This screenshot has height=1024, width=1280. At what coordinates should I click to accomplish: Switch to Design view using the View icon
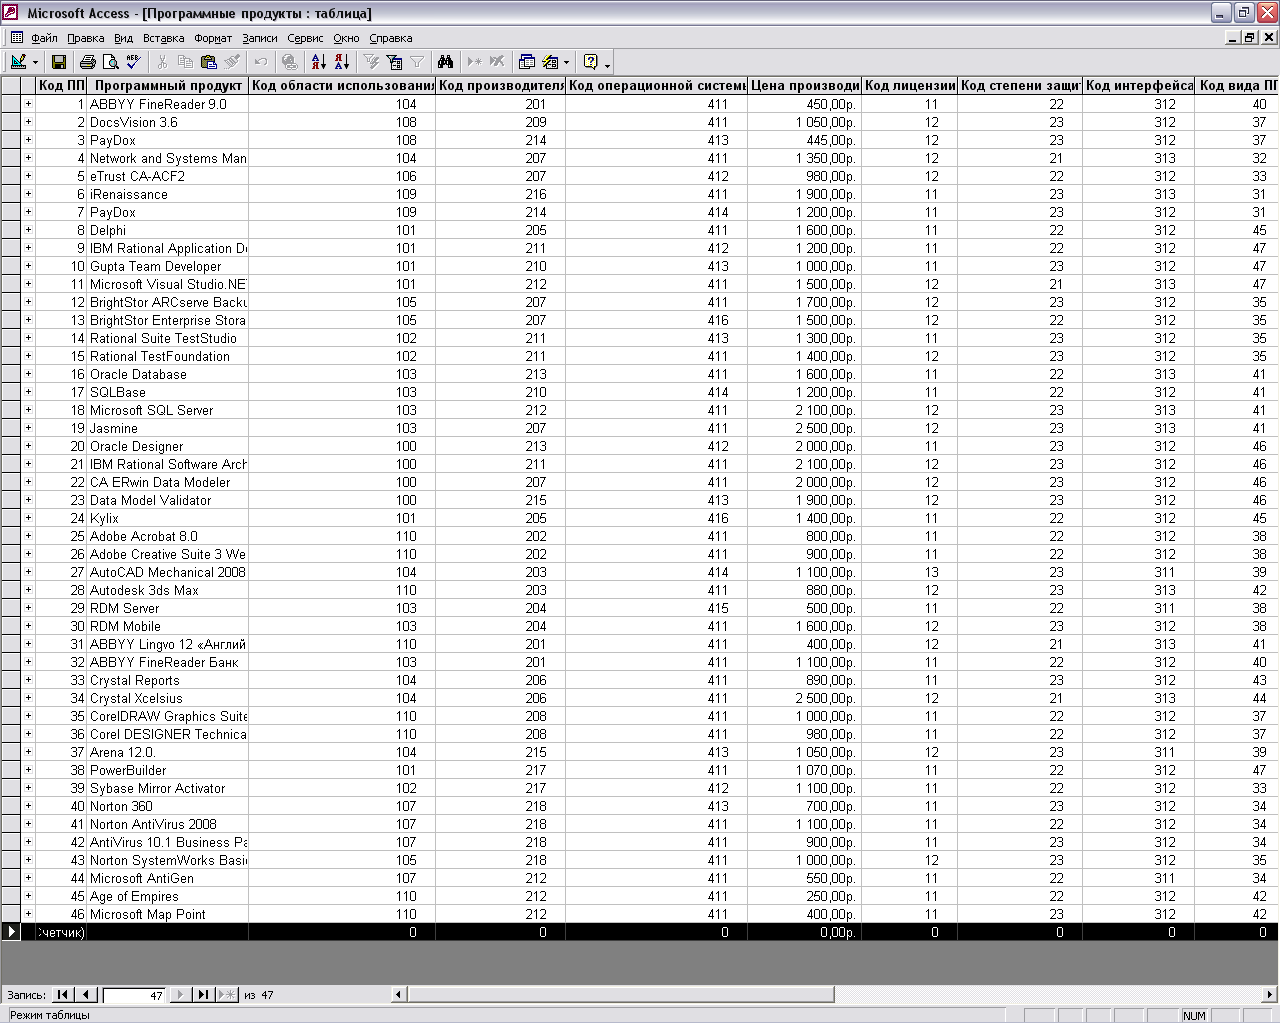click(18, 62)
